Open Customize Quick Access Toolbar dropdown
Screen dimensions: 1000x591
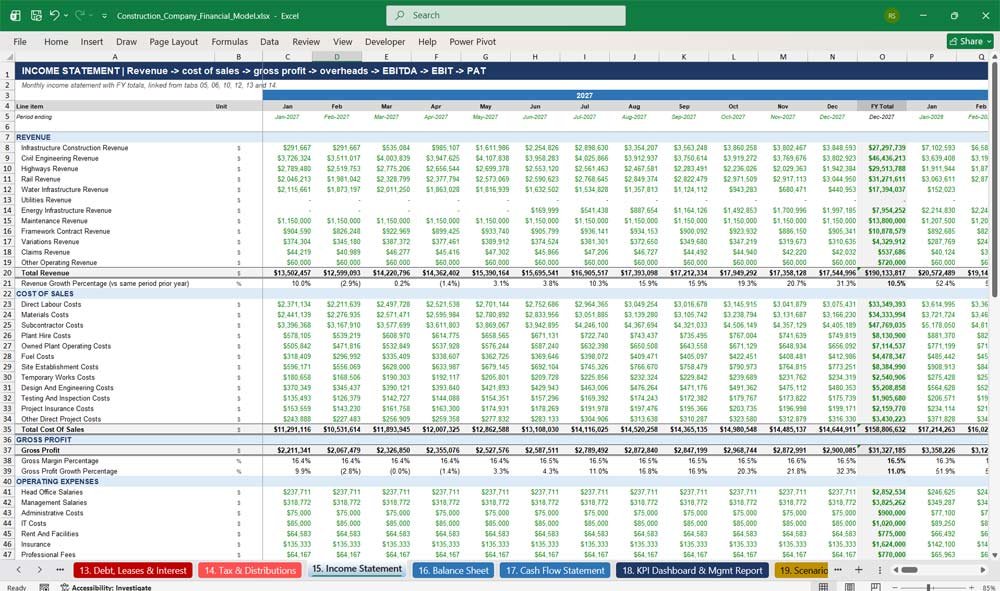coord(104,15)
